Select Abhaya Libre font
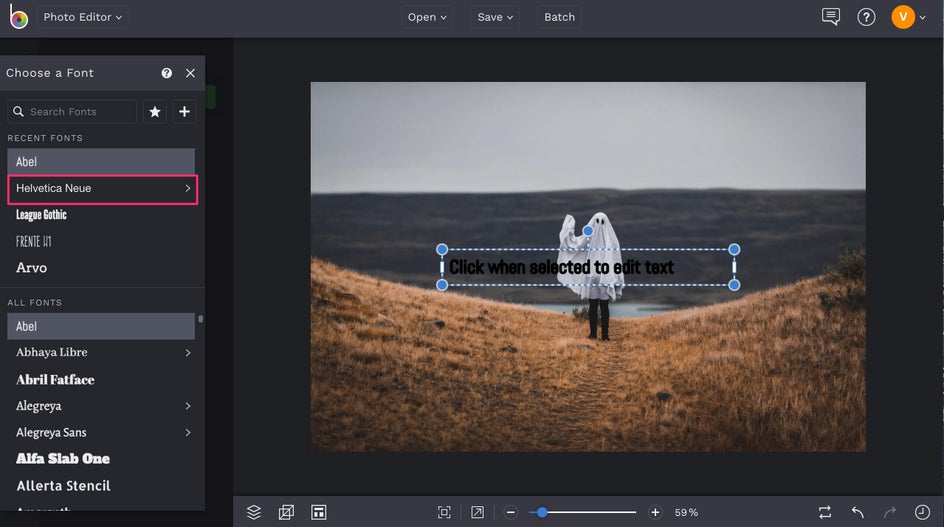The width and height of the screenshot is (944, 527). click(x=101, y=352)
